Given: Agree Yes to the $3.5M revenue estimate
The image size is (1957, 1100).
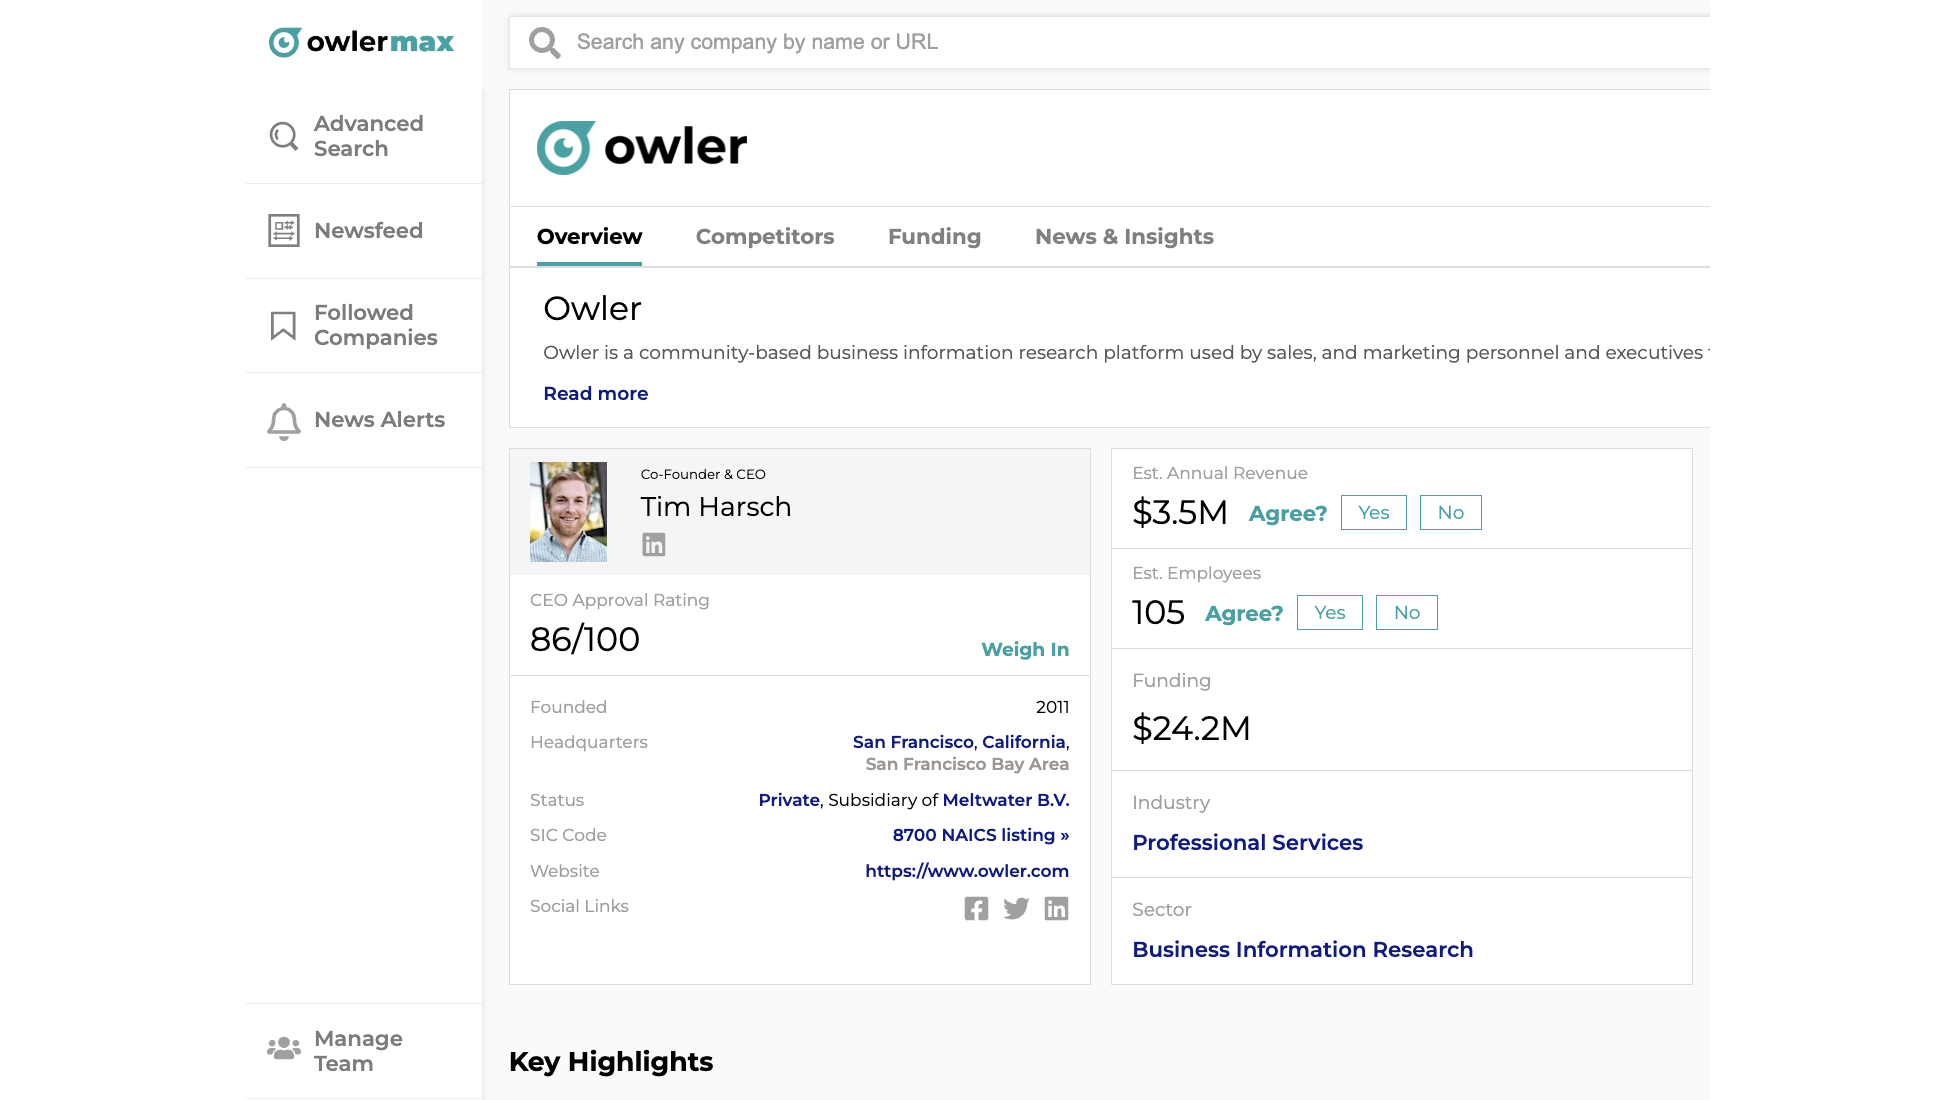Looking at the screenshot, I should pyautogui.click(x=1373, y=512).
